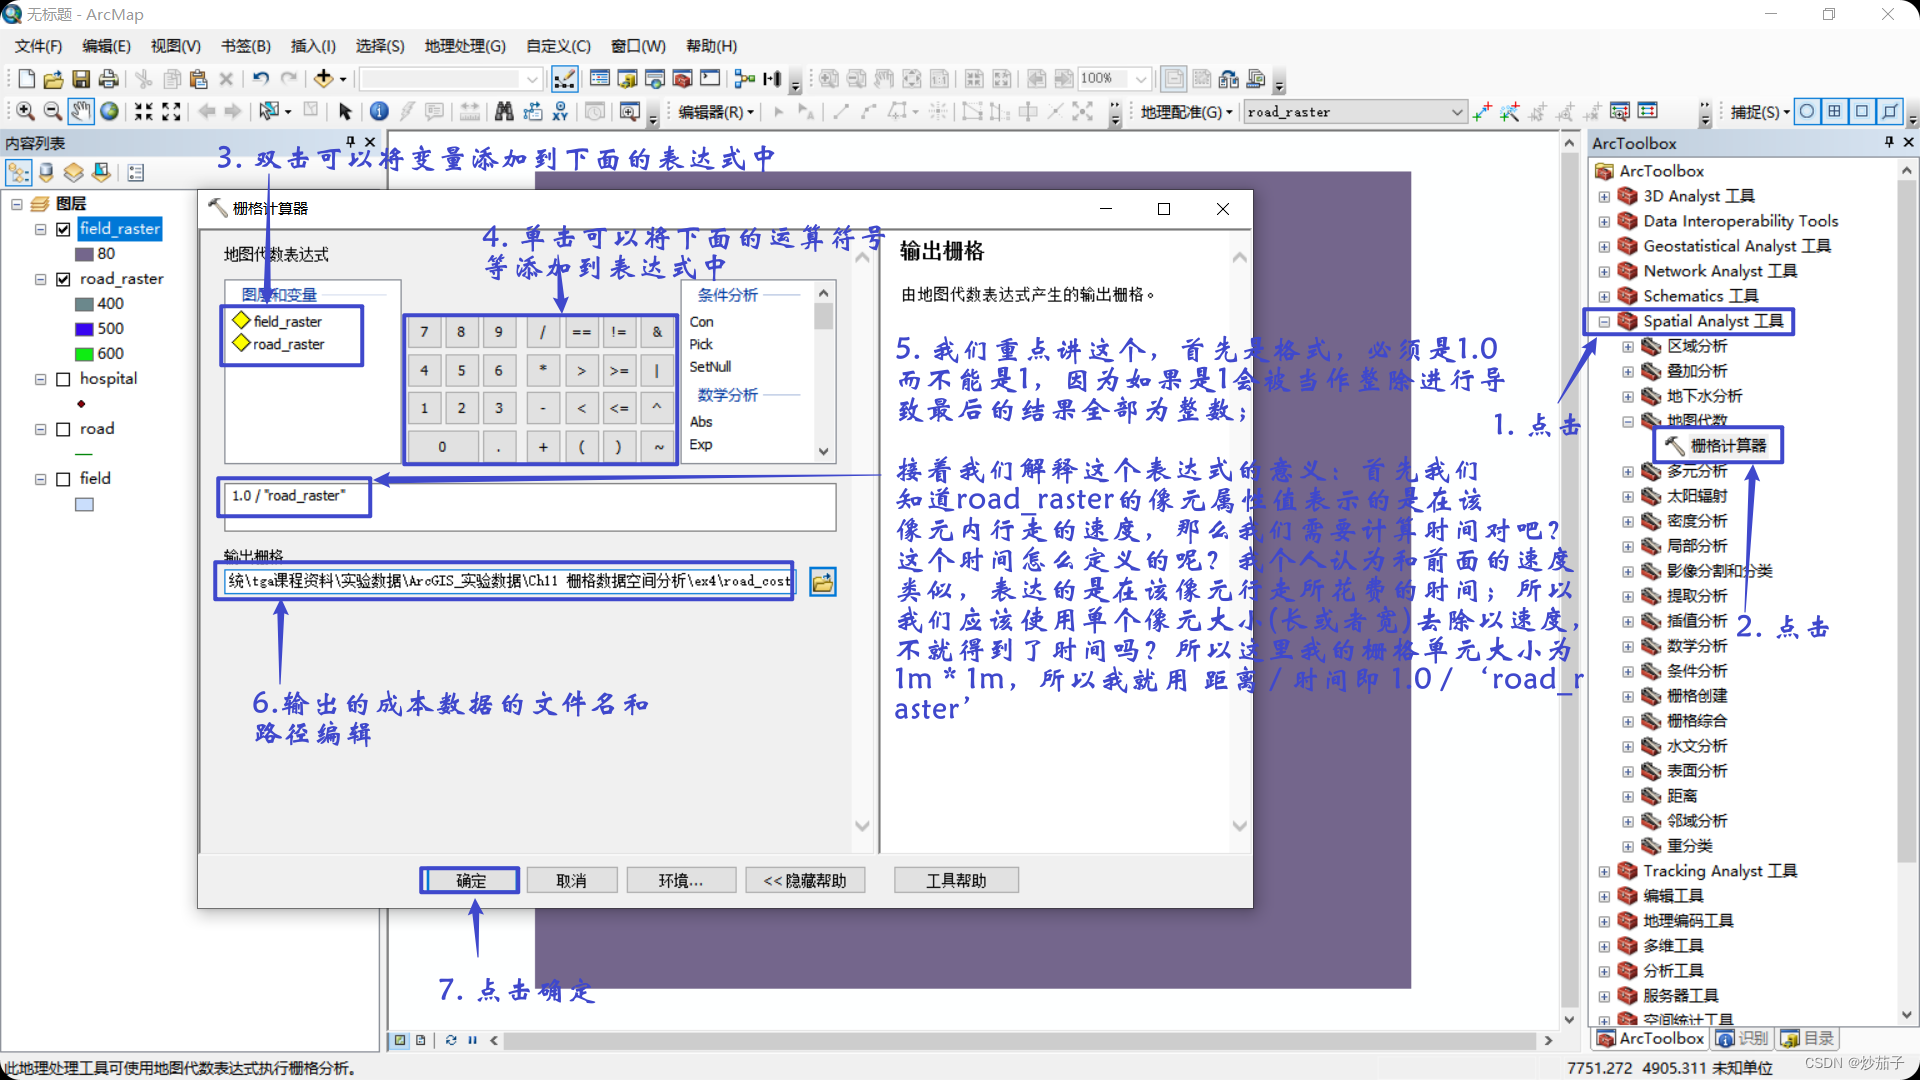
Task: Uncheck the field_raster layer checkbox
Action: (x=63, y=229)
